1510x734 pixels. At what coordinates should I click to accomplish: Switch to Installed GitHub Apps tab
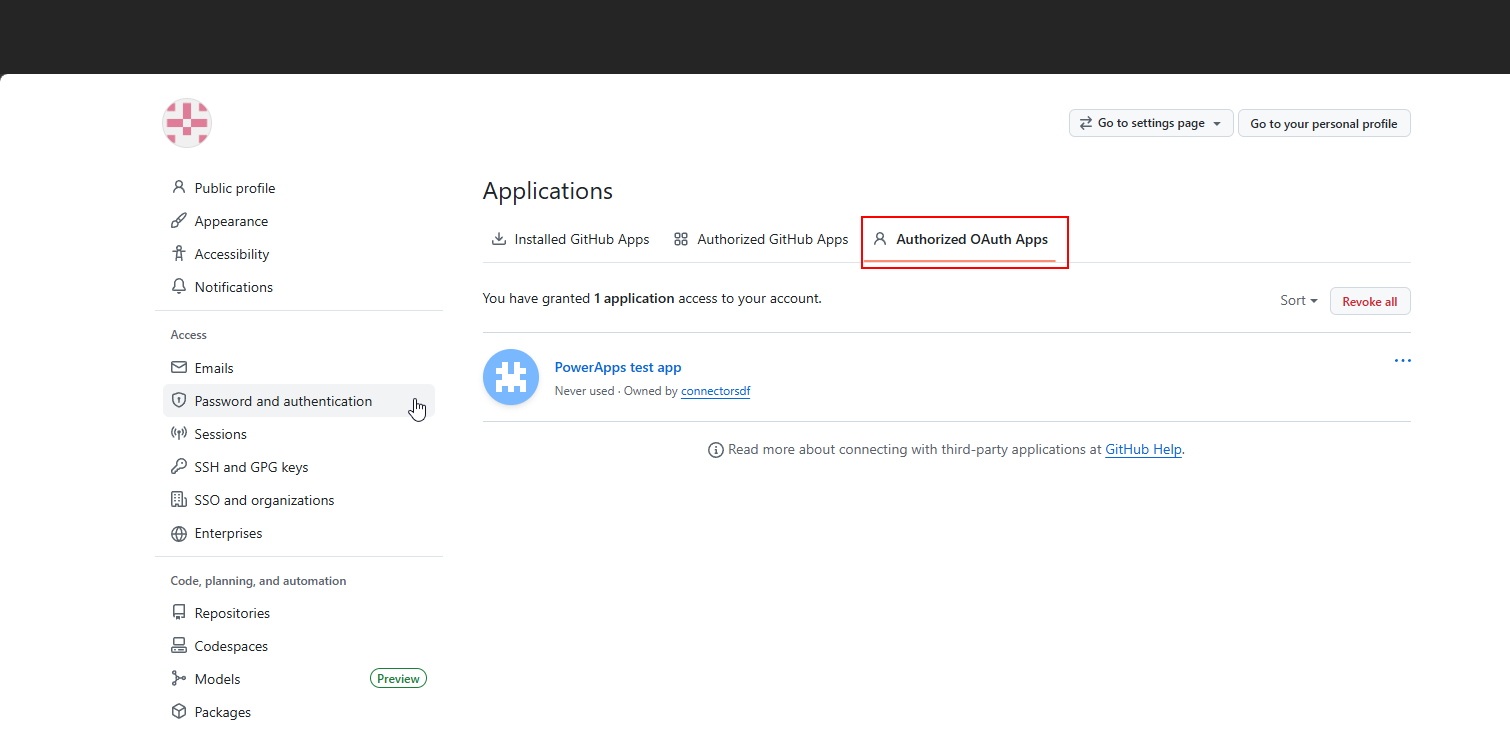point(570,239)
